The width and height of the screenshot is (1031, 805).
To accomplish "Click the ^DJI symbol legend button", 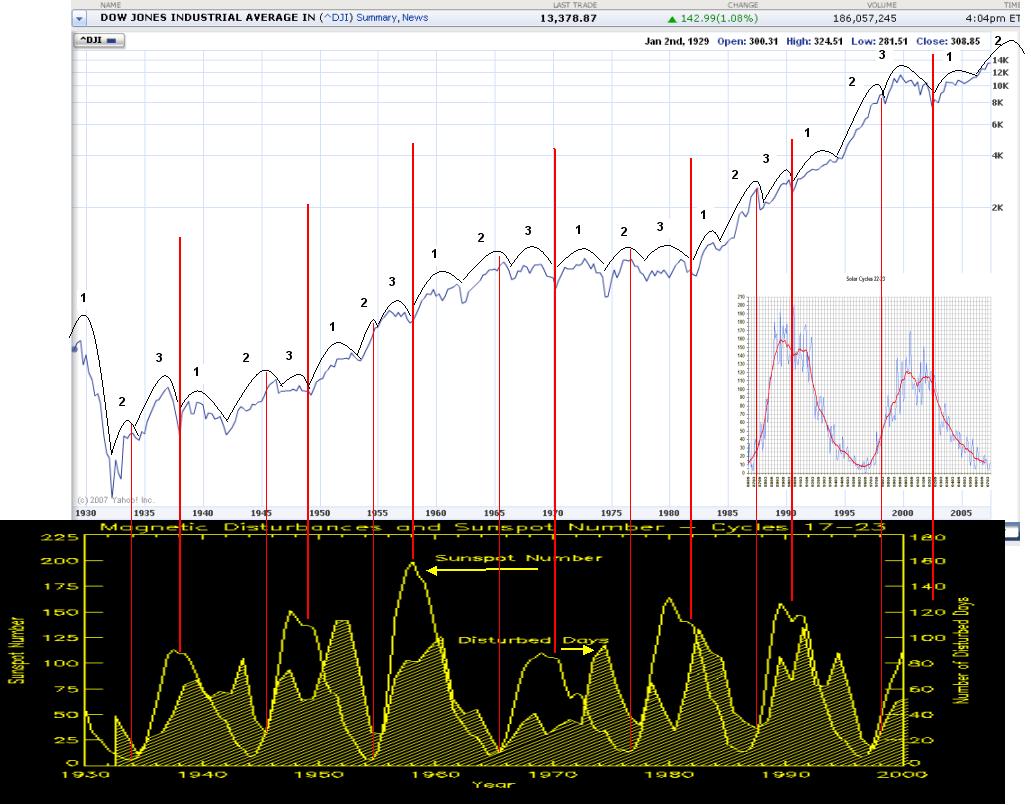I will click(98, 40).
